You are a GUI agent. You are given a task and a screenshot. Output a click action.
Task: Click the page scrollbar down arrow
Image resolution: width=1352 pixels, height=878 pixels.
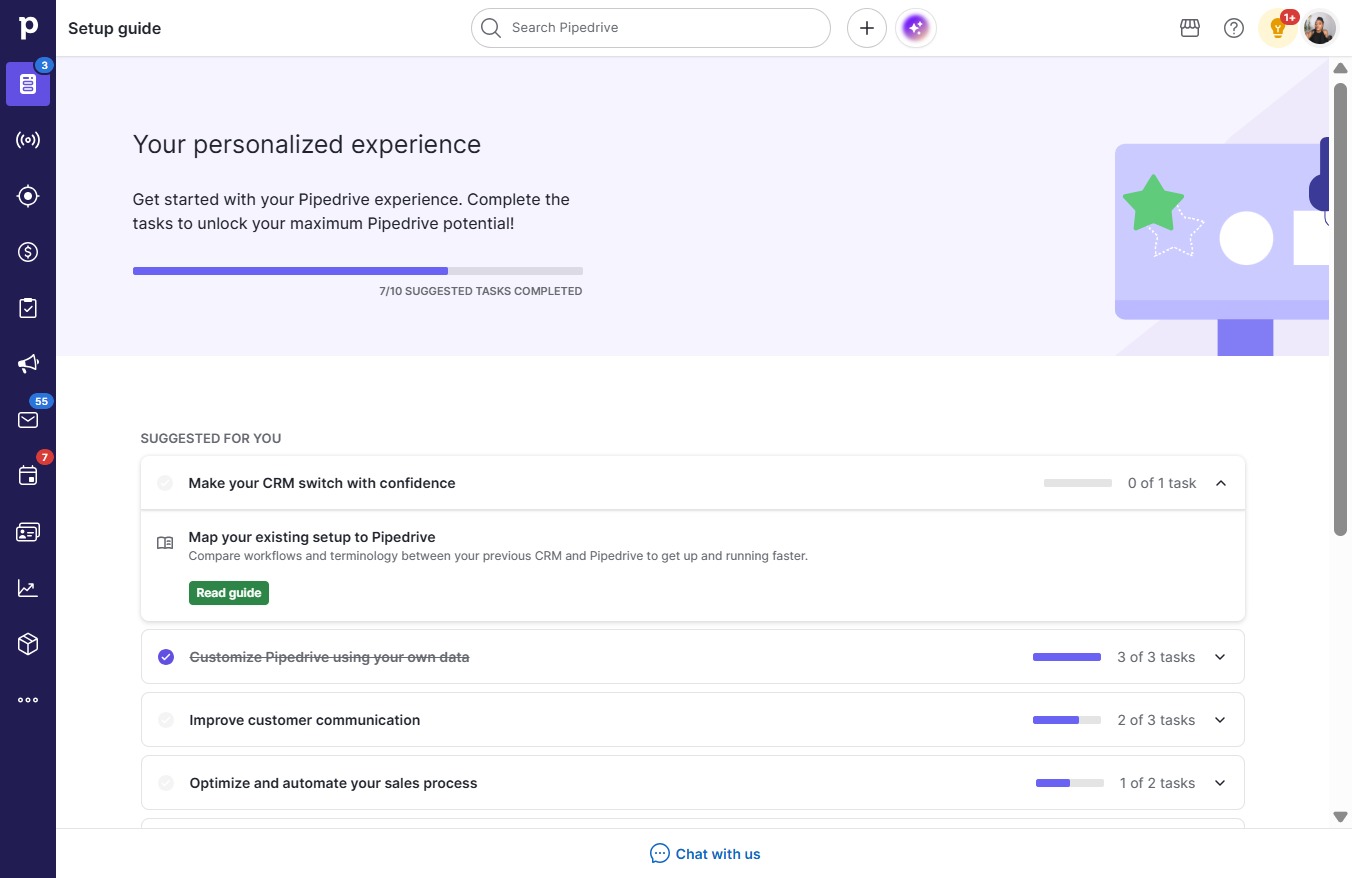(1341, 817)
